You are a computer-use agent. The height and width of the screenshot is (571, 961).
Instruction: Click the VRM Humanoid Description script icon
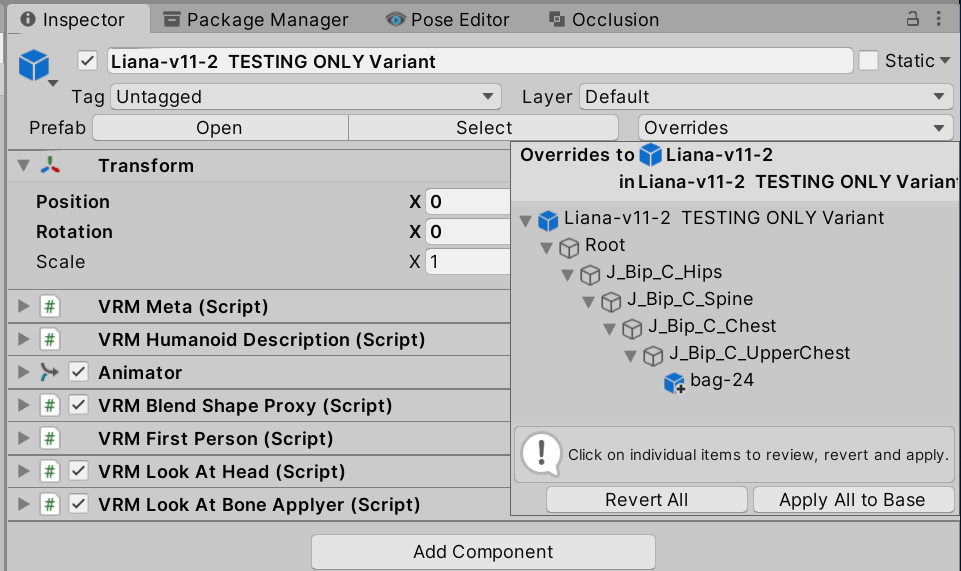click(50, 339)
